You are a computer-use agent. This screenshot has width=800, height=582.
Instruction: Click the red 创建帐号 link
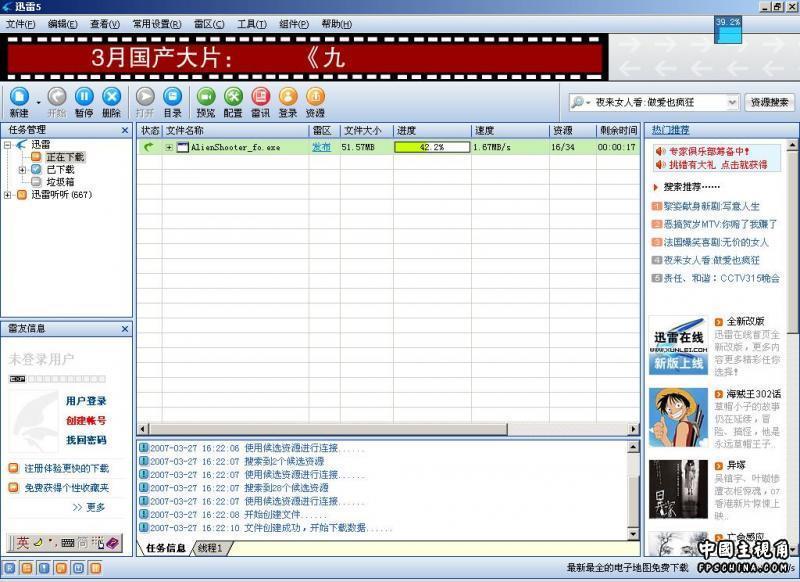[x=86, y=421]
